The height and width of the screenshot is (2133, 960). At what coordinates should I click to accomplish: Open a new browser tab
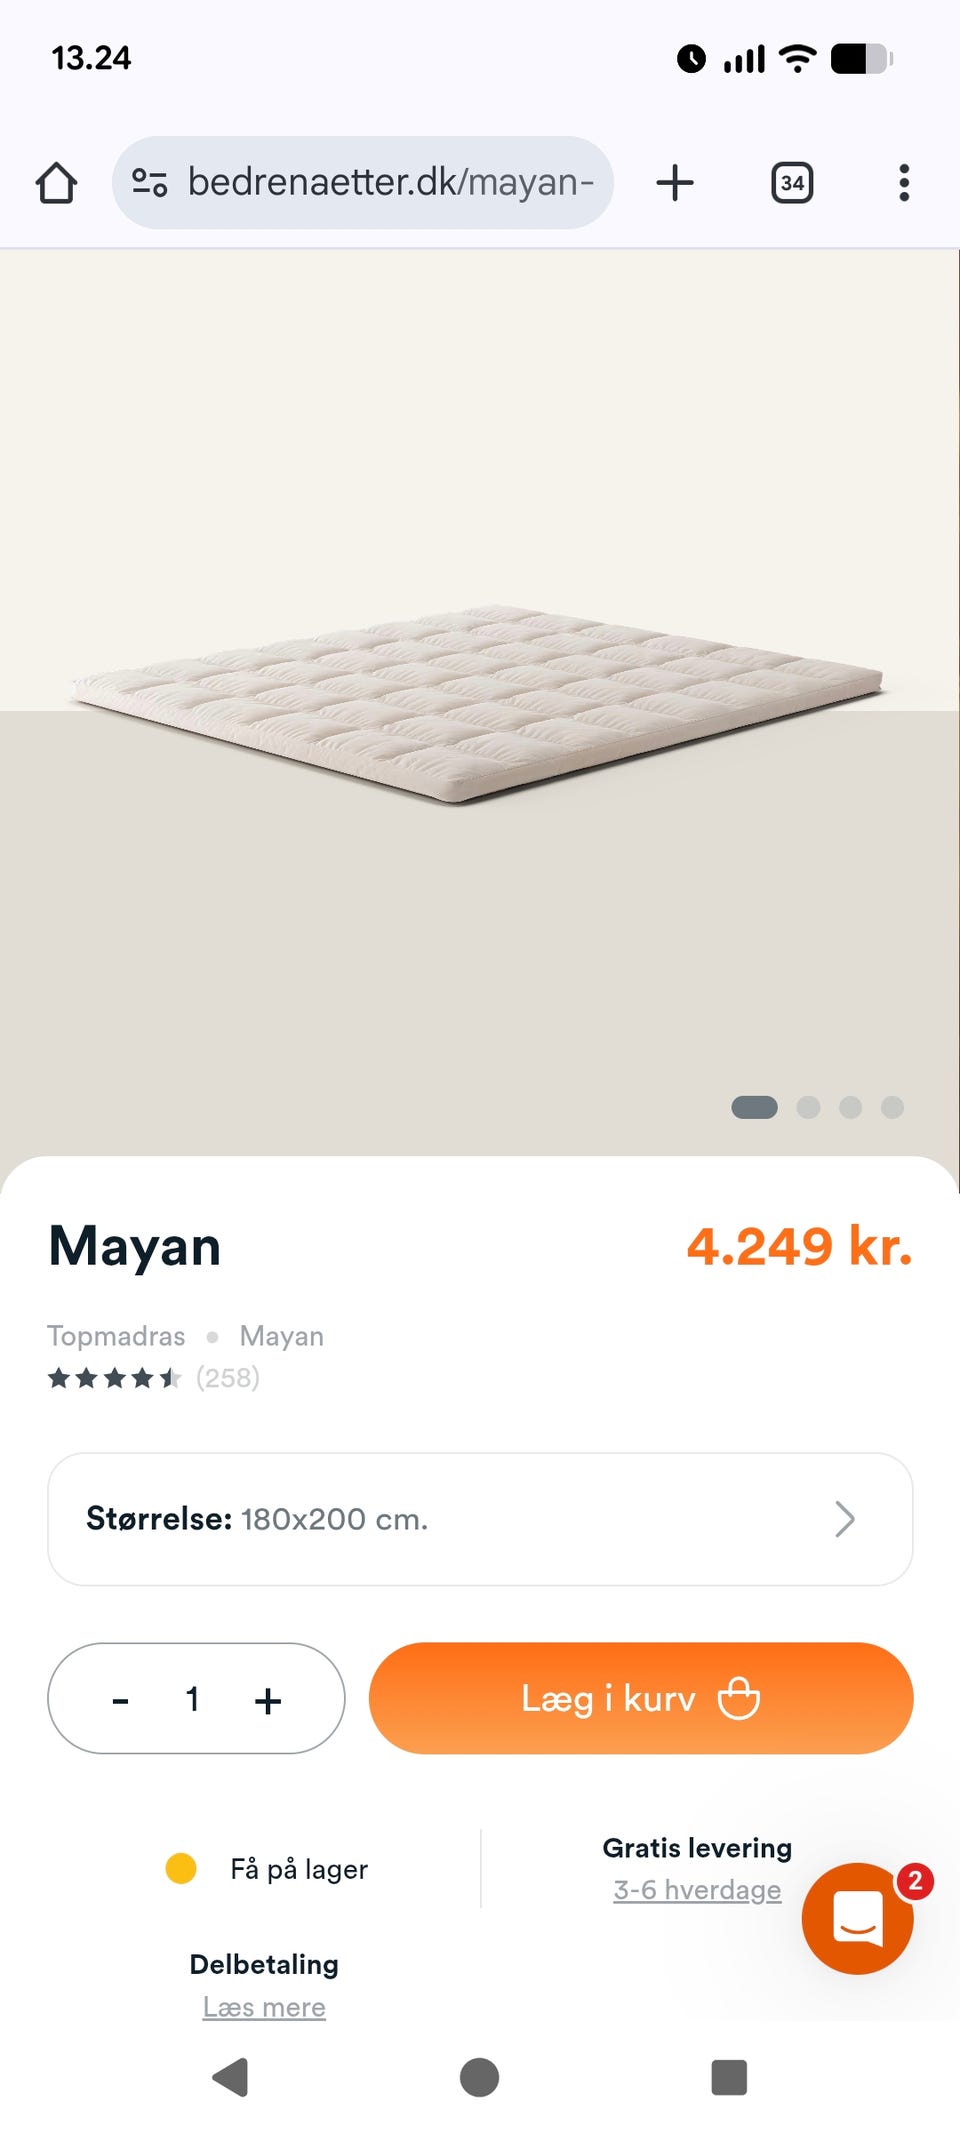[x=675, y=183]
